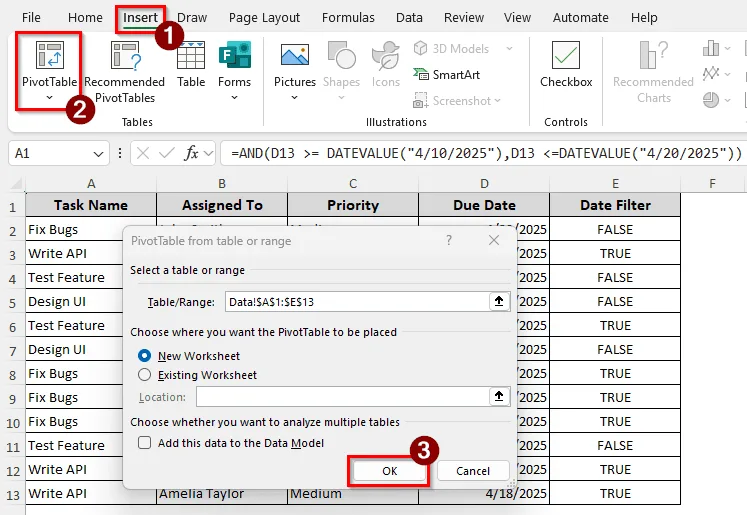The height and width of the screenshot is (515, 747).
Task: Switch to the Formulas tab
Action: (348, 18)
